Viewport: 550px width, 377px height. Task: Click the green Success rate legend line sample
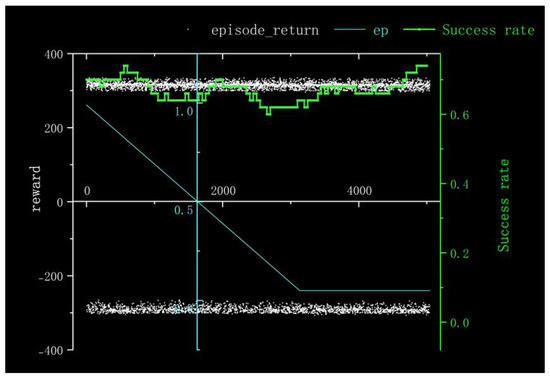point(419,29)
